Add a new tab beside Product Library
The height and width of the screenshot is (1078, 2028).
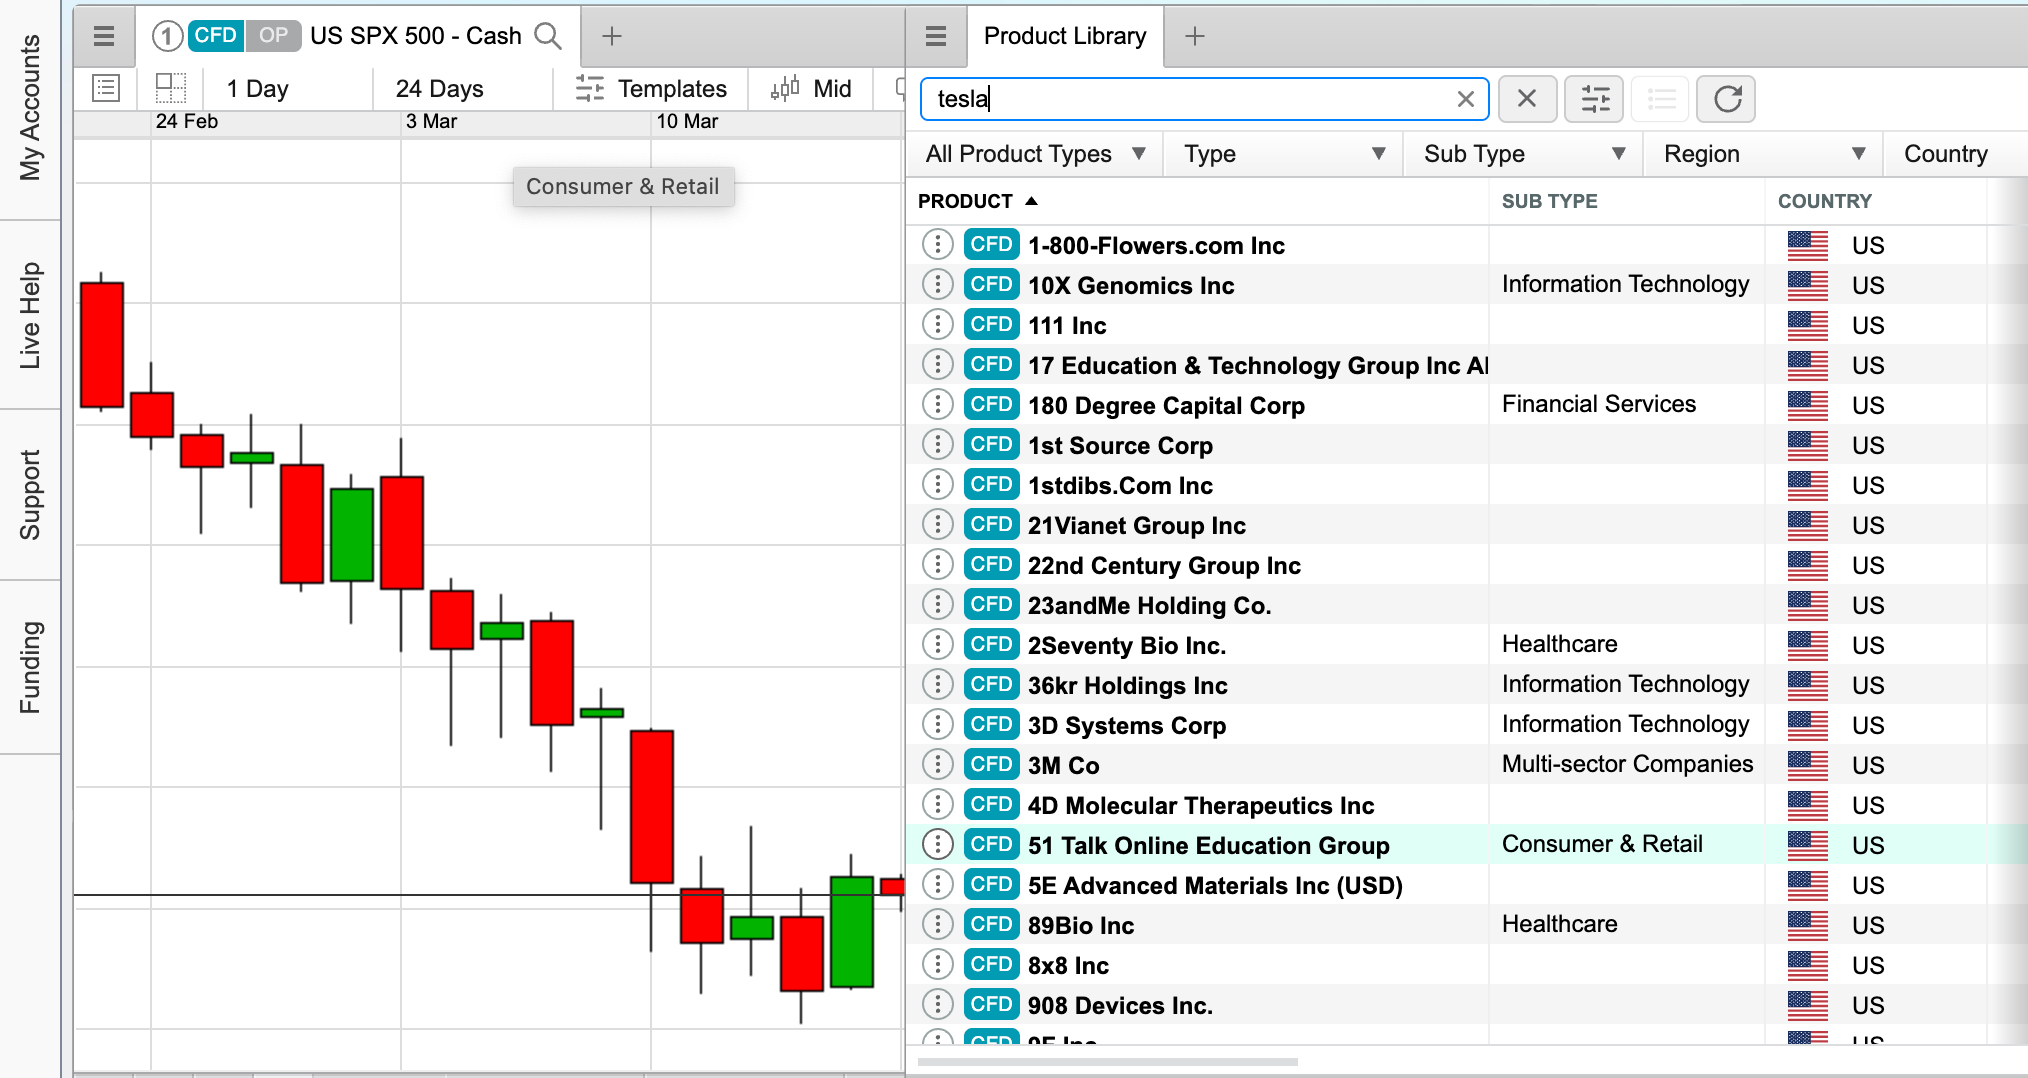click(x=1194, y=36)
